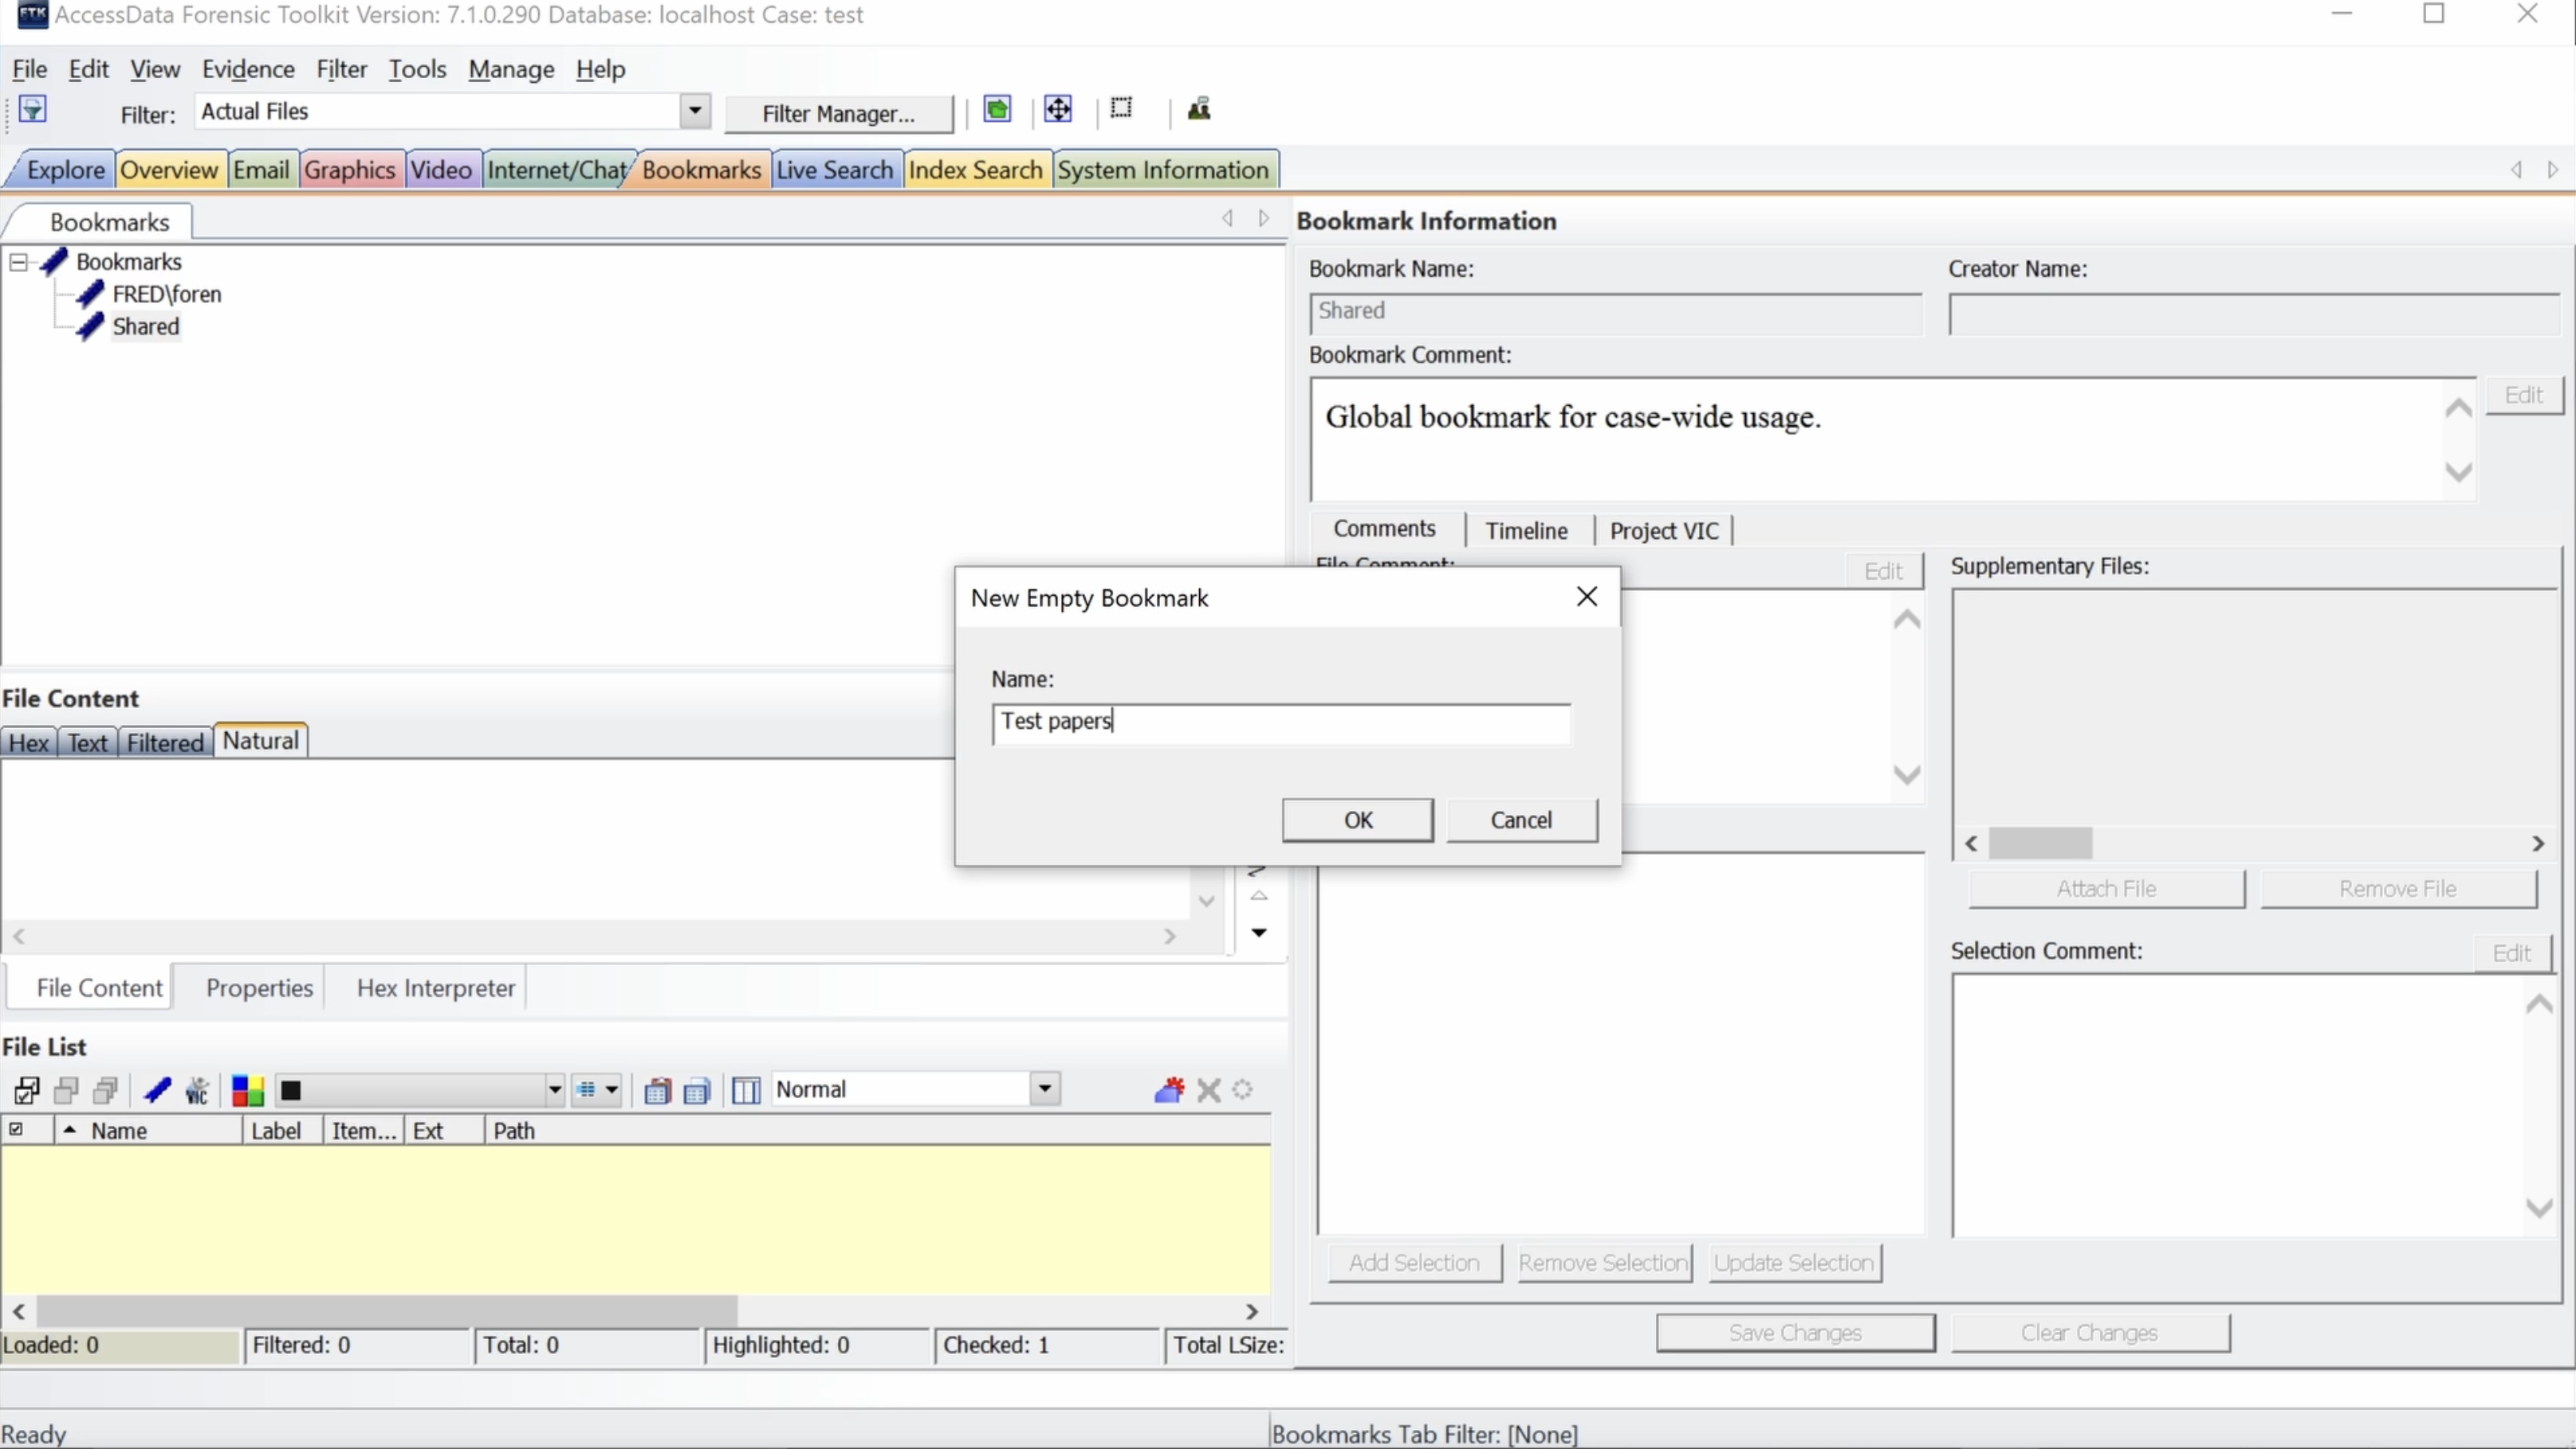The height and width of the screenshot is (1449, 2576).
Task: Open the black color label dropdown in File List
Action: [554, 1090]
